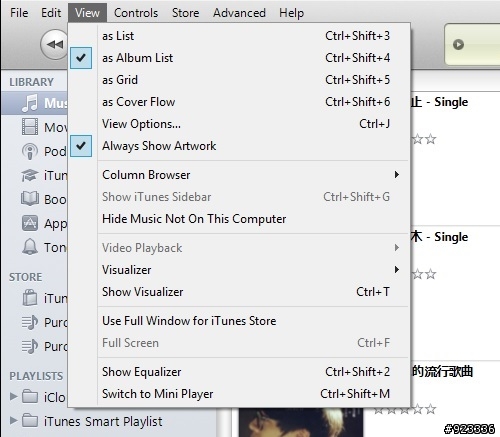The width and height of the screenshot is (500, 437).
Task: Choose as List view
Action: point(246,36)
